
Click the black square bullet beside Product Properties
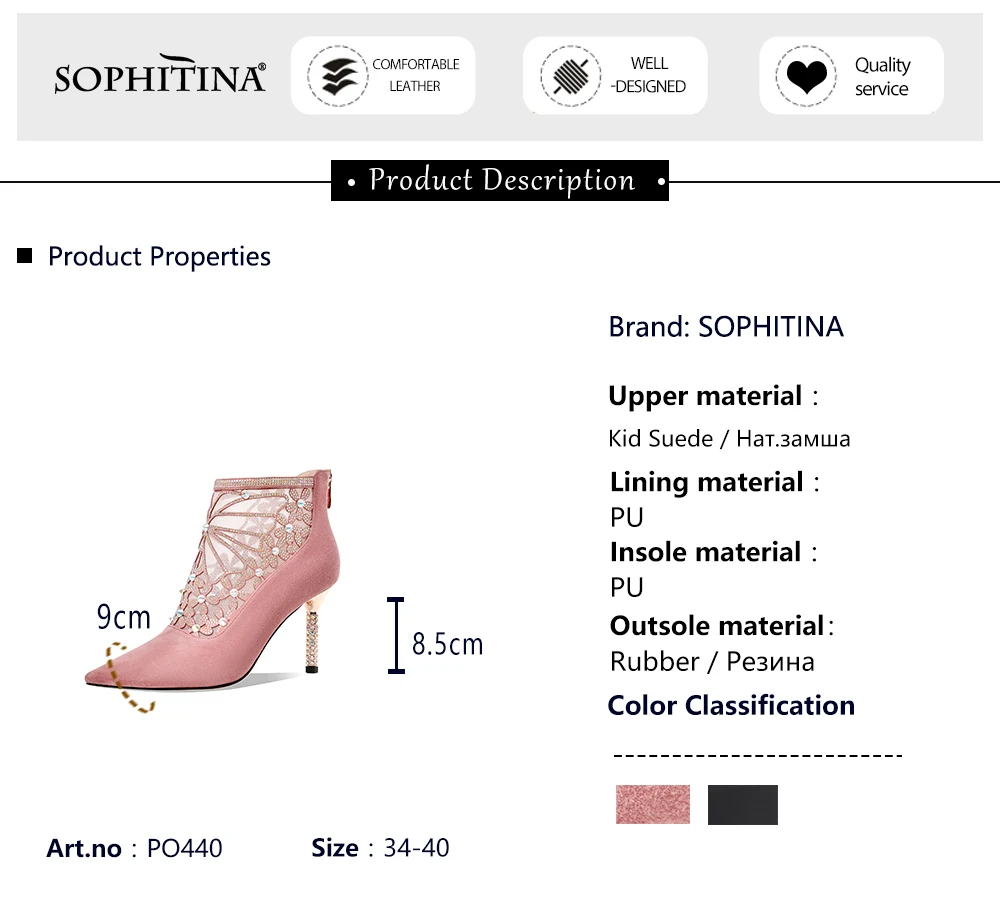[x=25, y=257]
